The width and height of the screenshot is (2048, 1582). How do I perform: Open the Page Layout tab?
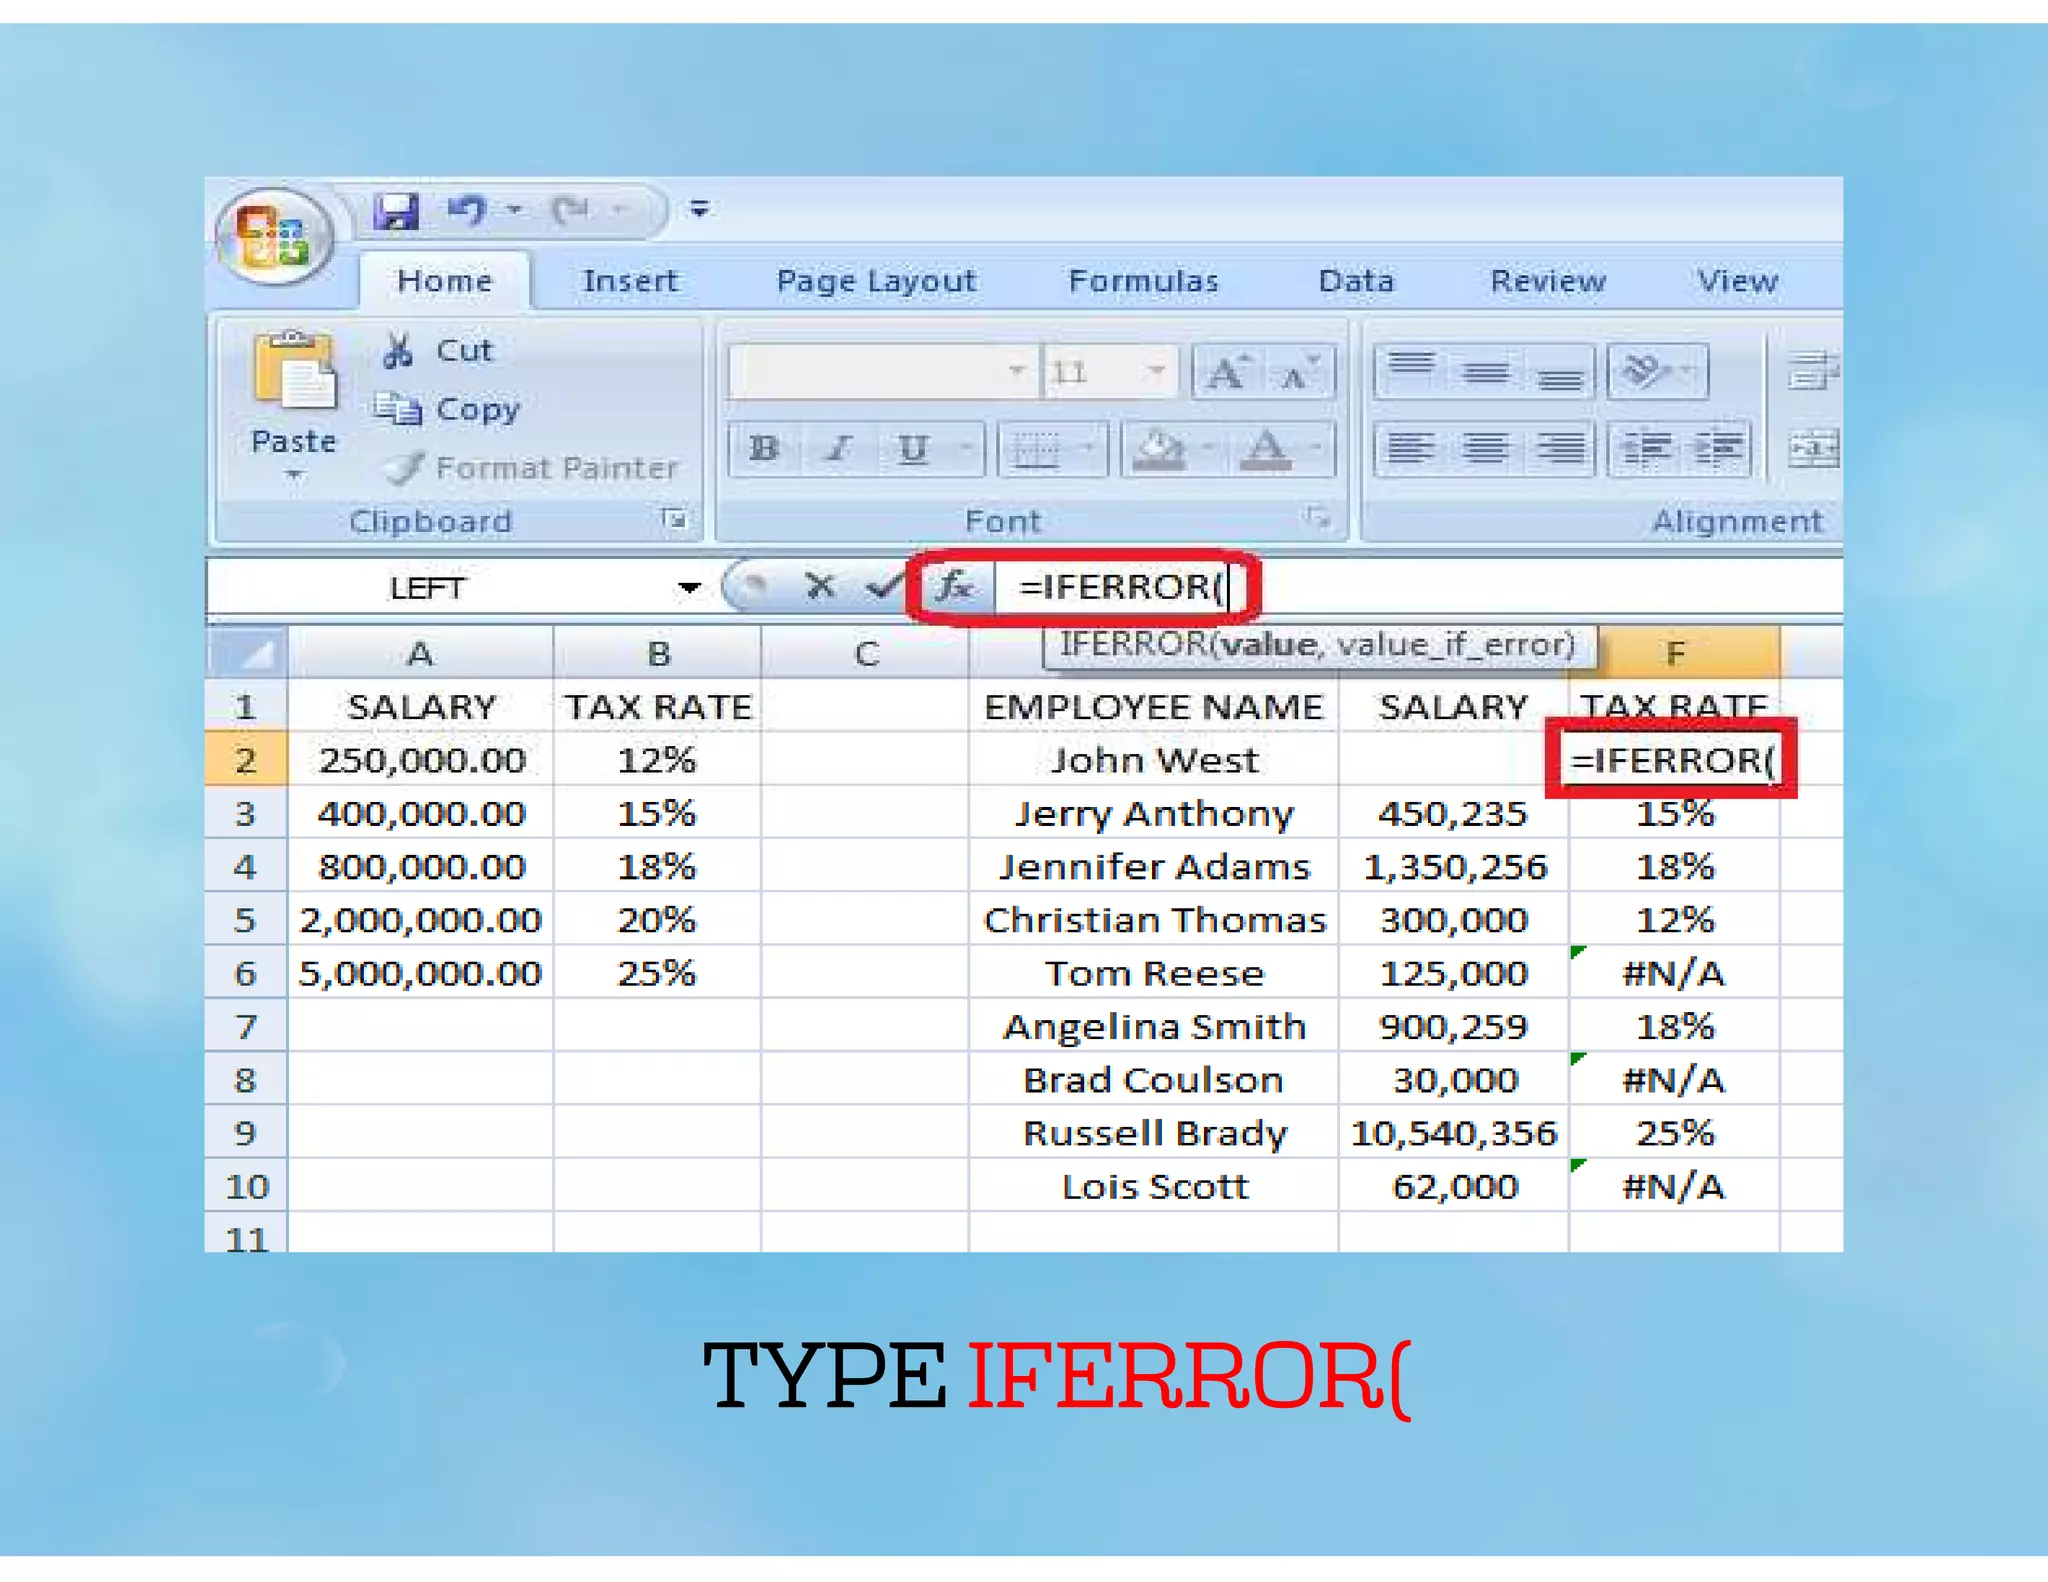click(875, 281)
